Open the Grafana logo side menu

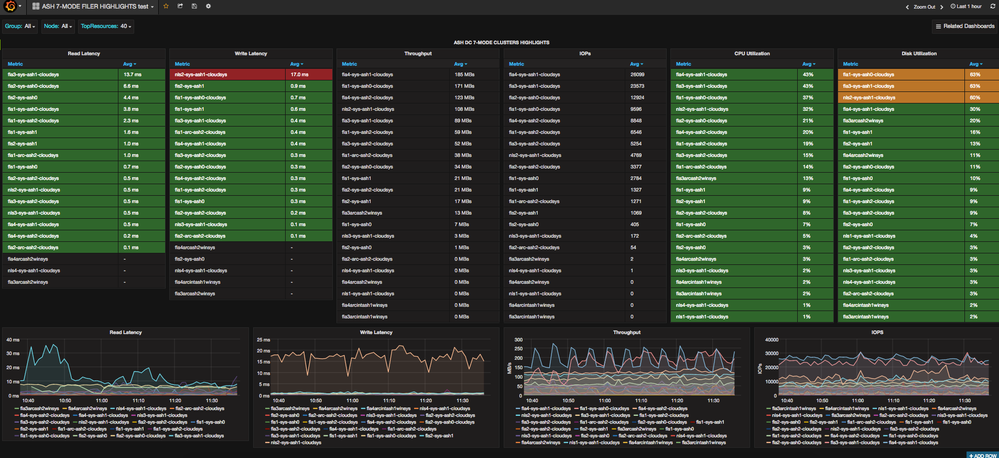tap(9, 6)
